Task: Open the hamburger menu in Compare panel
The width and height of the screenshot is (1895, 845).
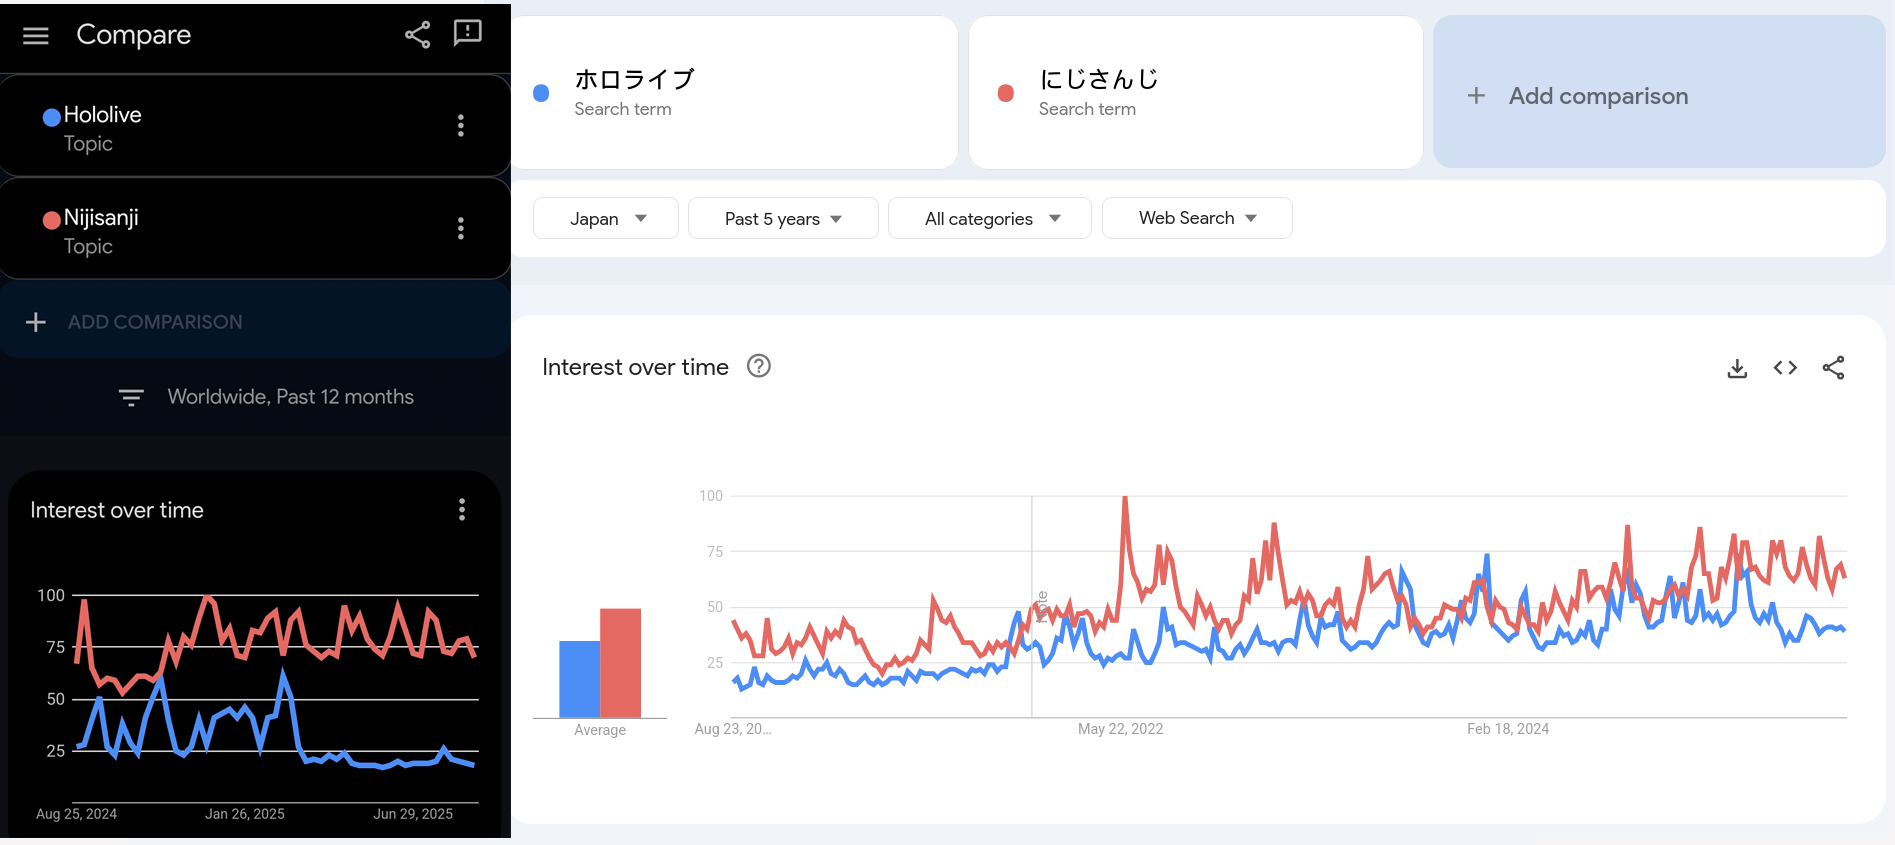Action: (x=36, y=36)
